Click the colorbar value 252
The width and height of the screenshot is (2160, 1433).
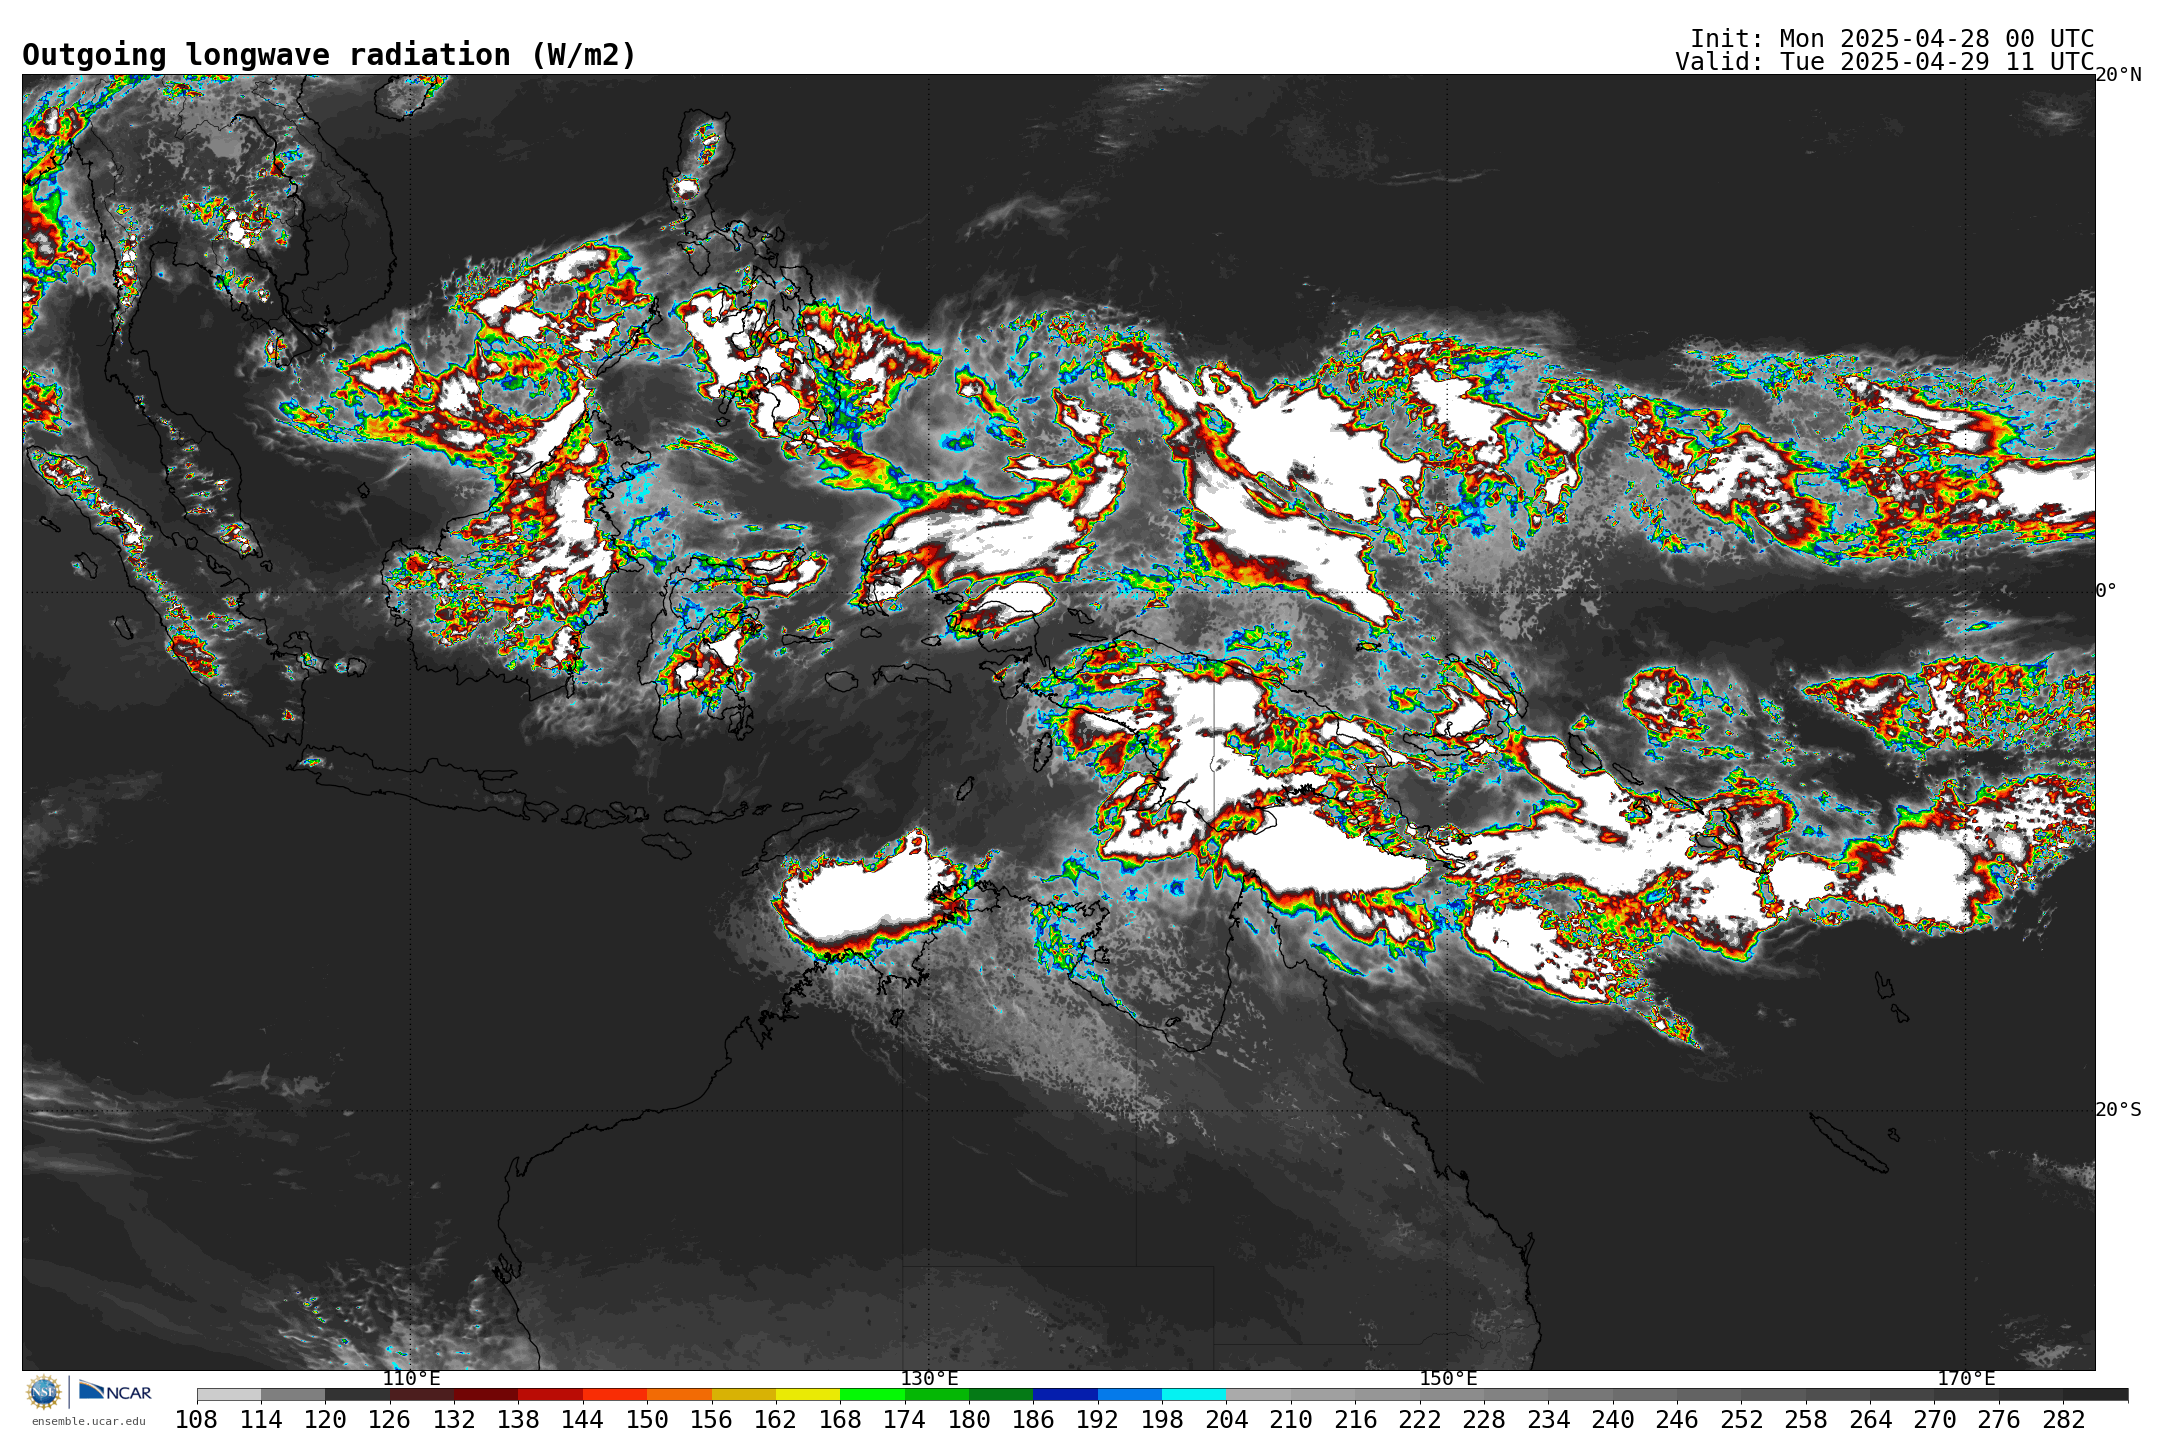pos(1741,1419)
